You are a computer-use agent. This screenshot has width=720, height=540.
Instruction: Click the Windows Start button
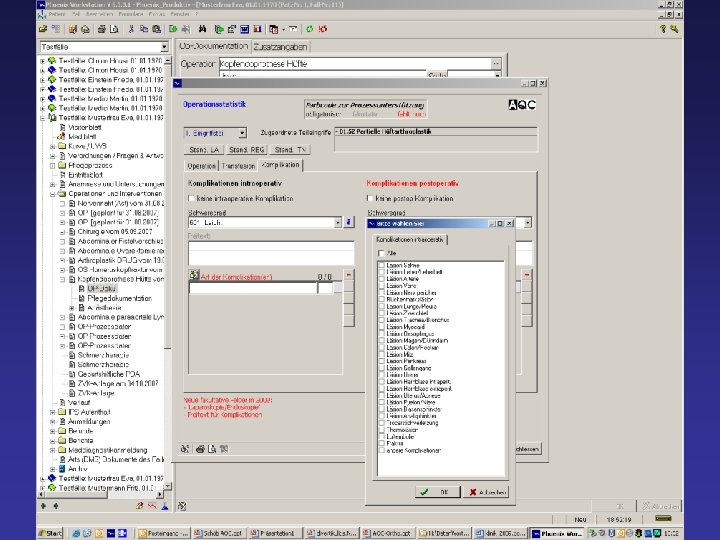pos(51,533)
